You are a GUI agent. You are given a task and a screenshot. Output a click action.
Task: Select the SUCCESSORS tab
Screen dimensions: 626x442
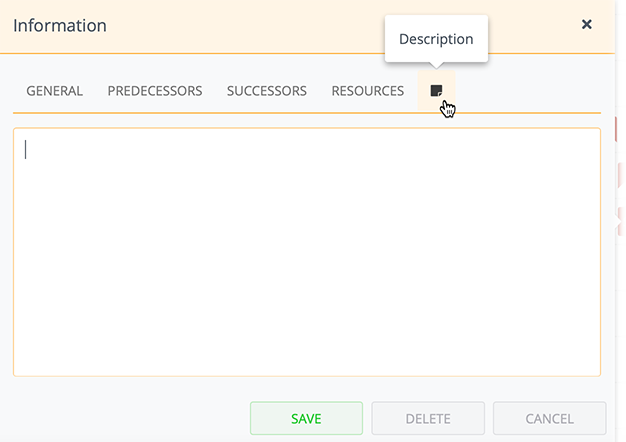[x=267, y=91]
